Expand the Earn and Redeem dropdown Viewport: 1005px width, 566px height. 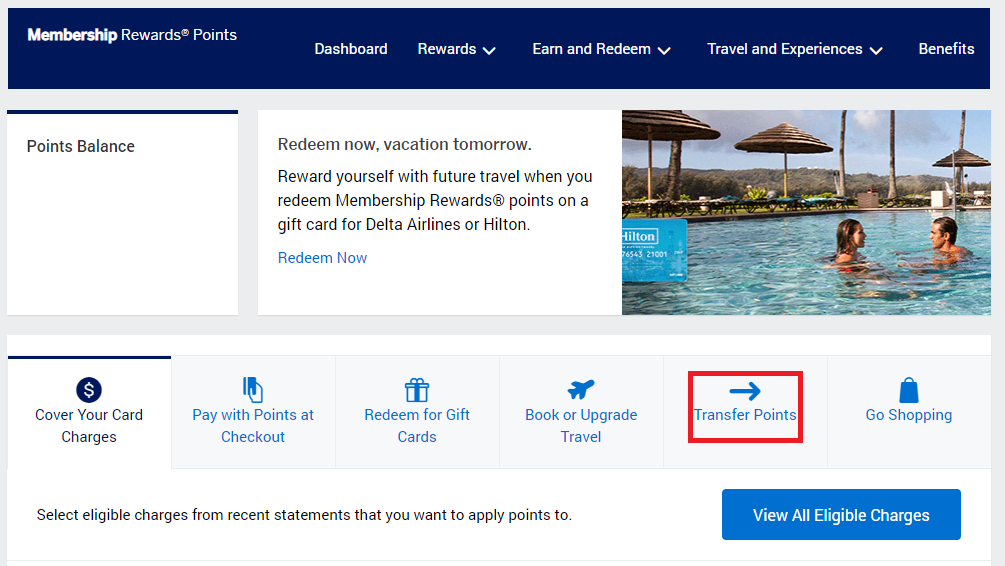601,49
